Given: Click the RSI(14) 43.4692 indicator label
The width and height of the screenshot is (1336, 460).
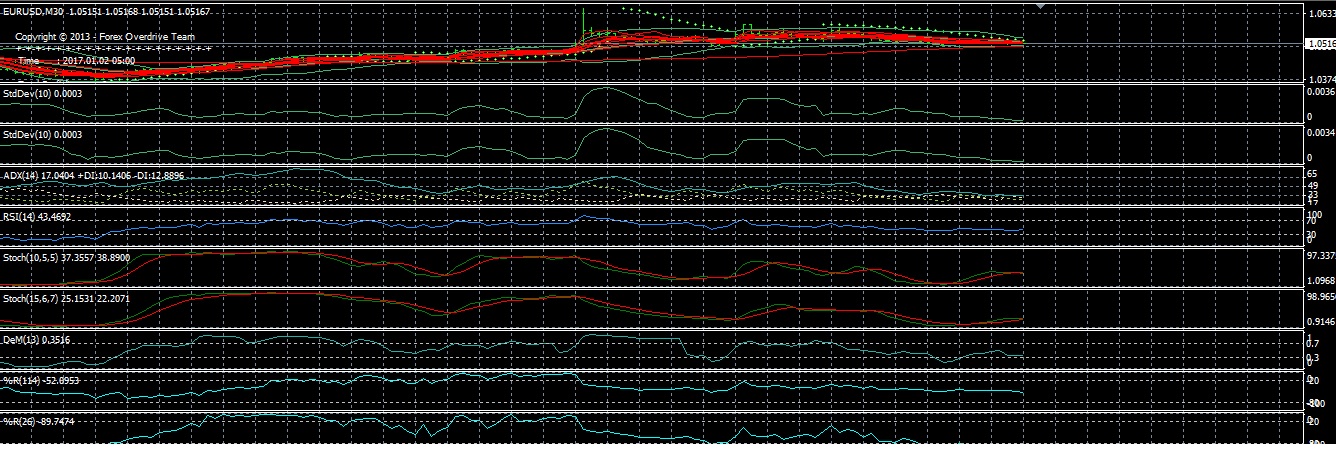Looking at the screenshot, I should click(x=38, y=216).
